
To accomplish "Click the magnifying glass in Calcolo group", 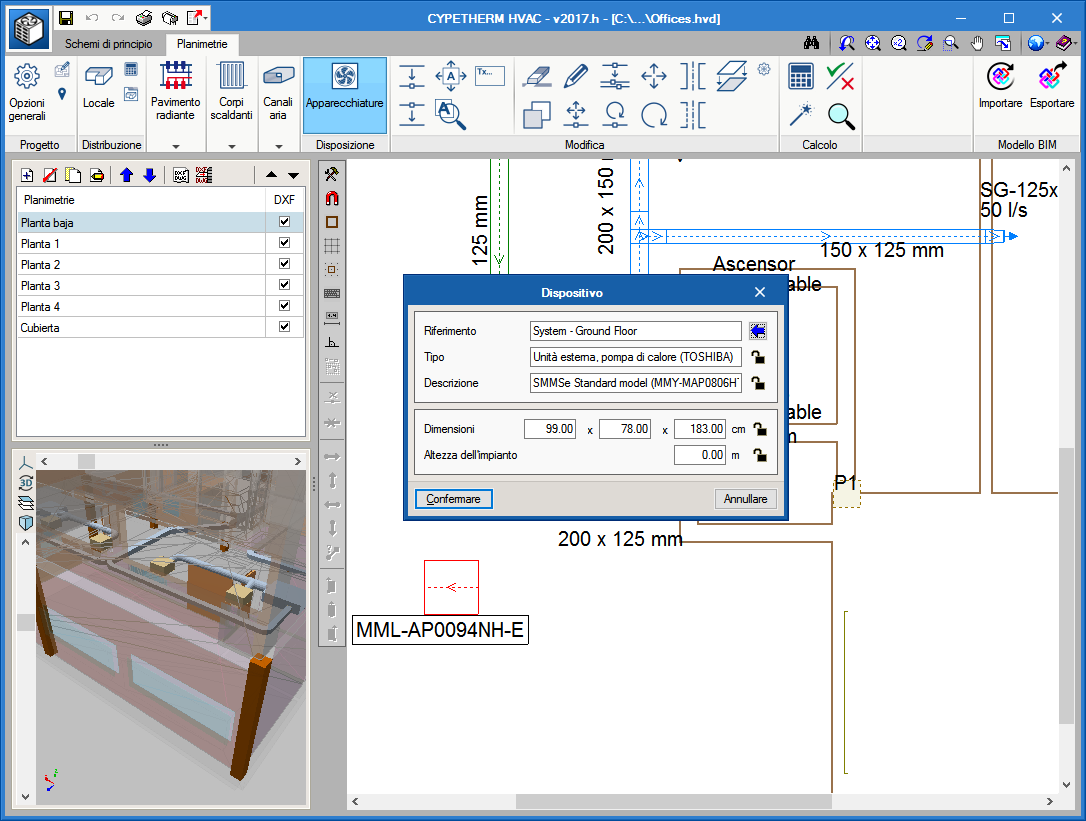I will [841, 116].
